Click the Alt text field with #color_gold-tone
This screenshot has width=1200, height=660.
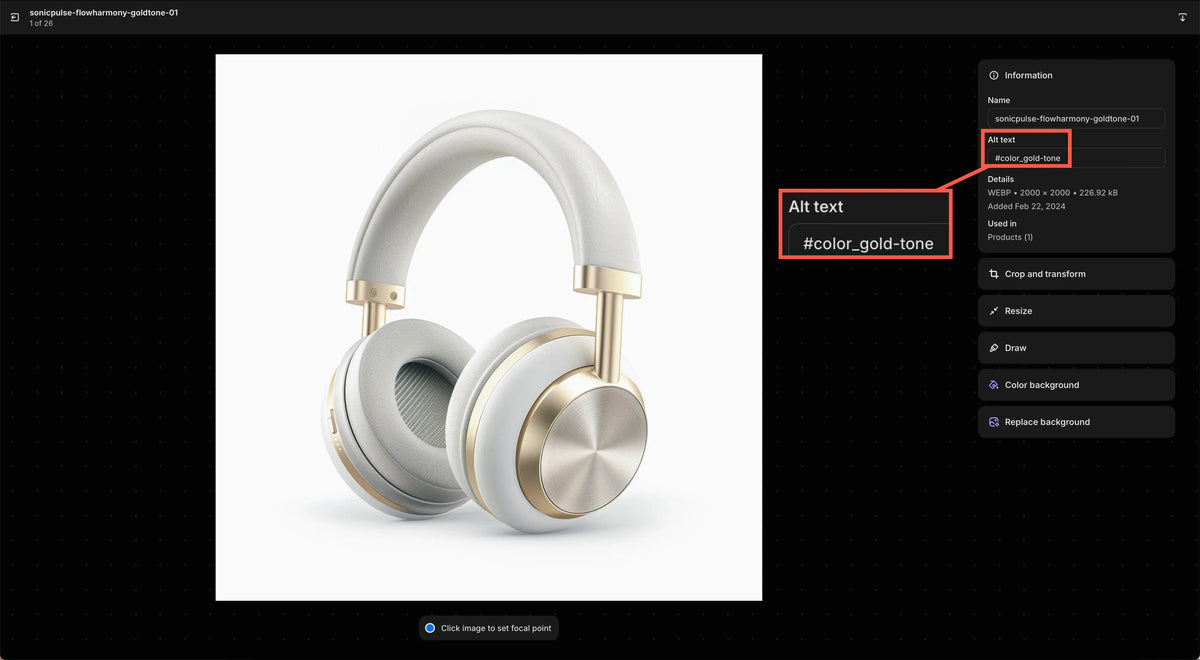1076,158
